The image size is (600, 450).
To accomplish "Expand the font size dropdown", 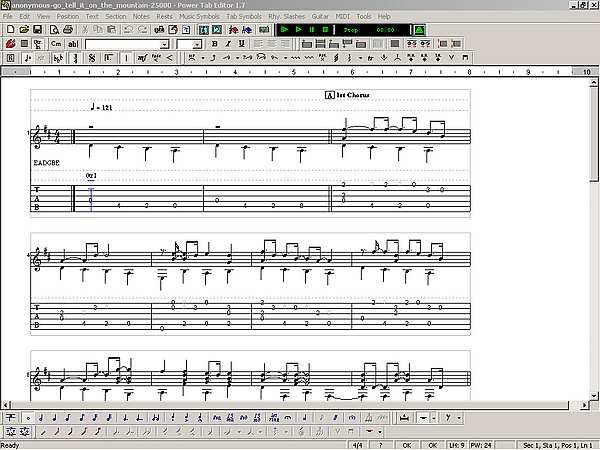I will 198,44.
